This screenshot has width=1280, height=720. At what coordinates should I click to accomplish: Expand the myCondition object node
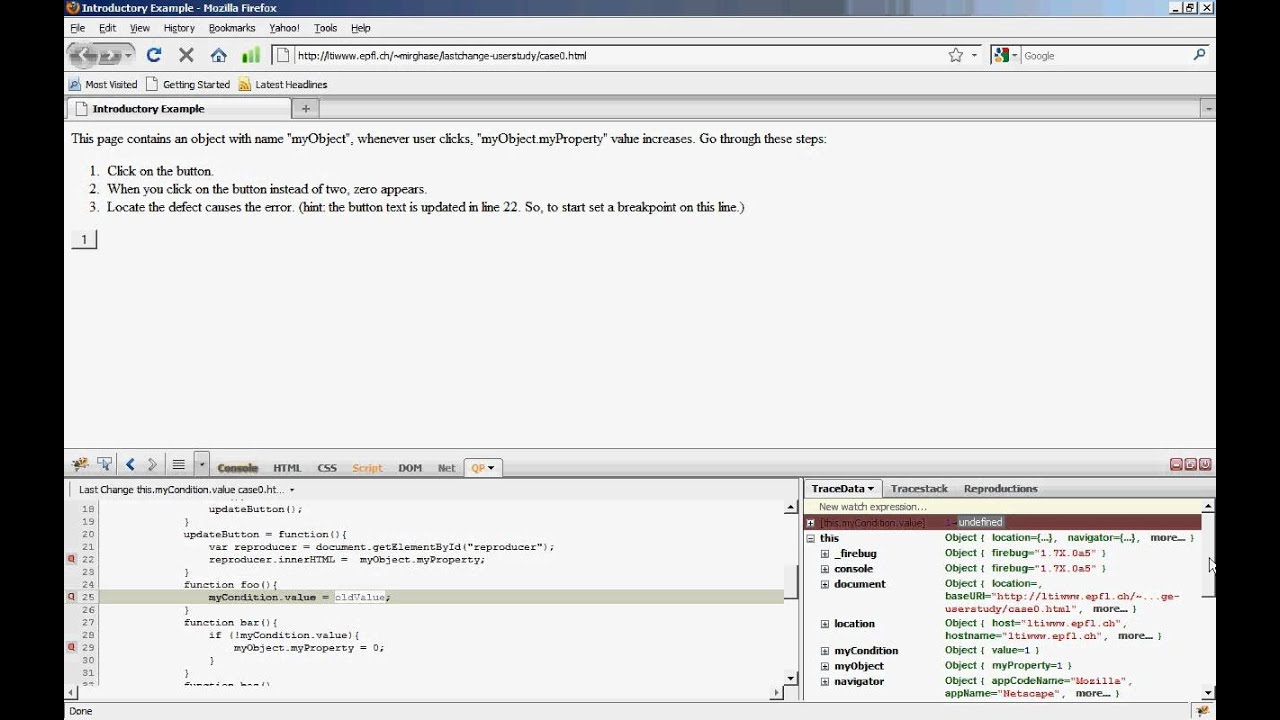[x=825, y=651]
